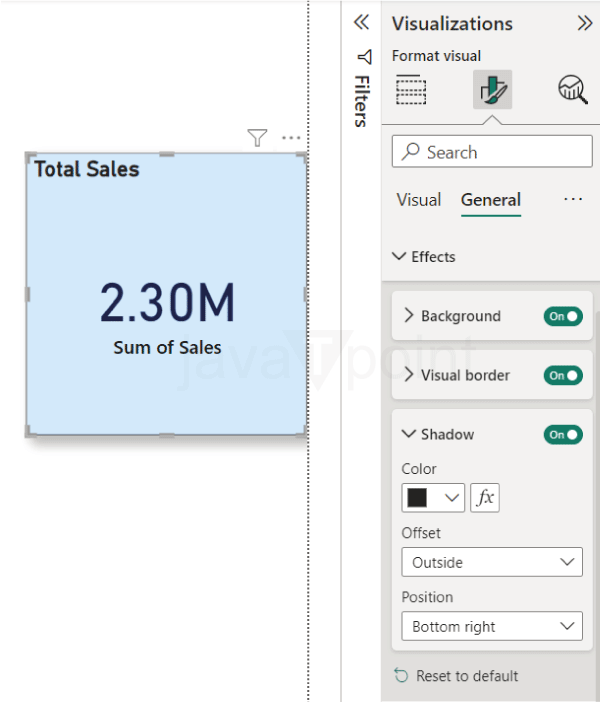This screenshot has width=600, height=702.
Task: Click the black shadow color swatch
Action: click(x=417, y=497)
